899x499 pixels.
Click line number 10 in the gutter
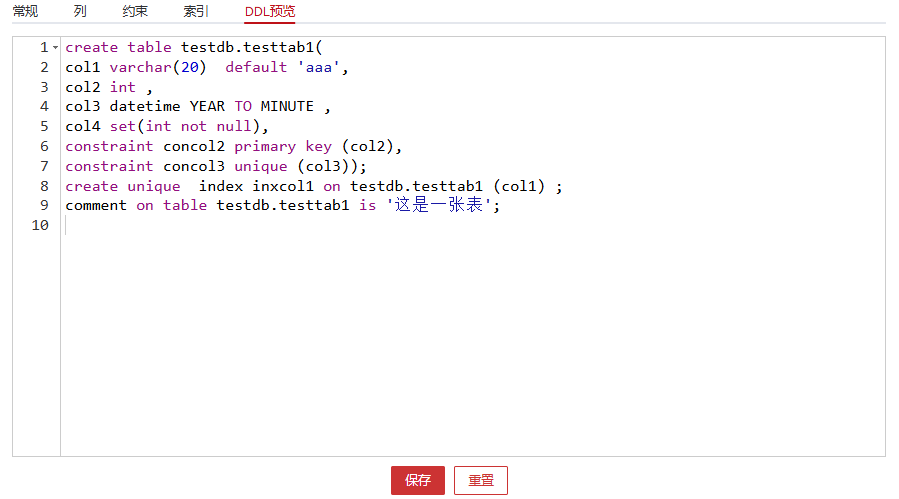[40, 226]
